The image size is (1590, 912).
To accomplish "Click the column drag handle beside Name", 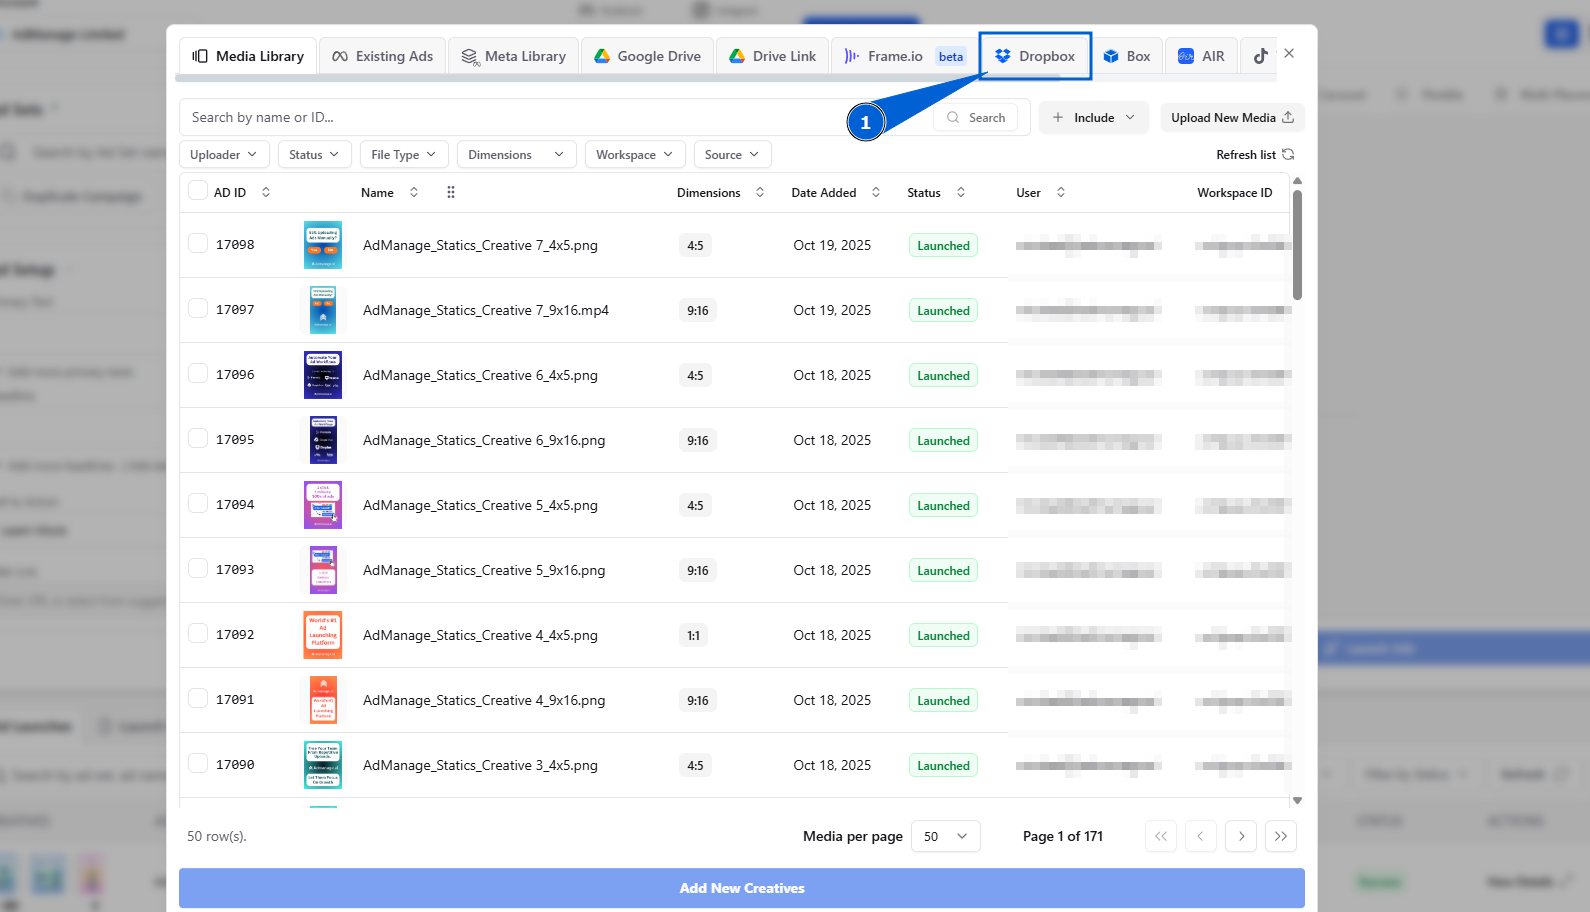I will 451,192.
